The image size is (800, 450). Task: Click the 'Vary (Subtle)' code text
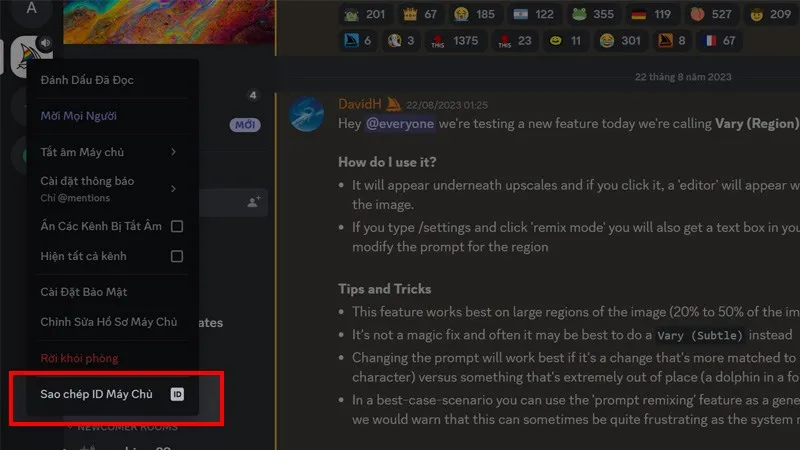click(x=699, y=335)
